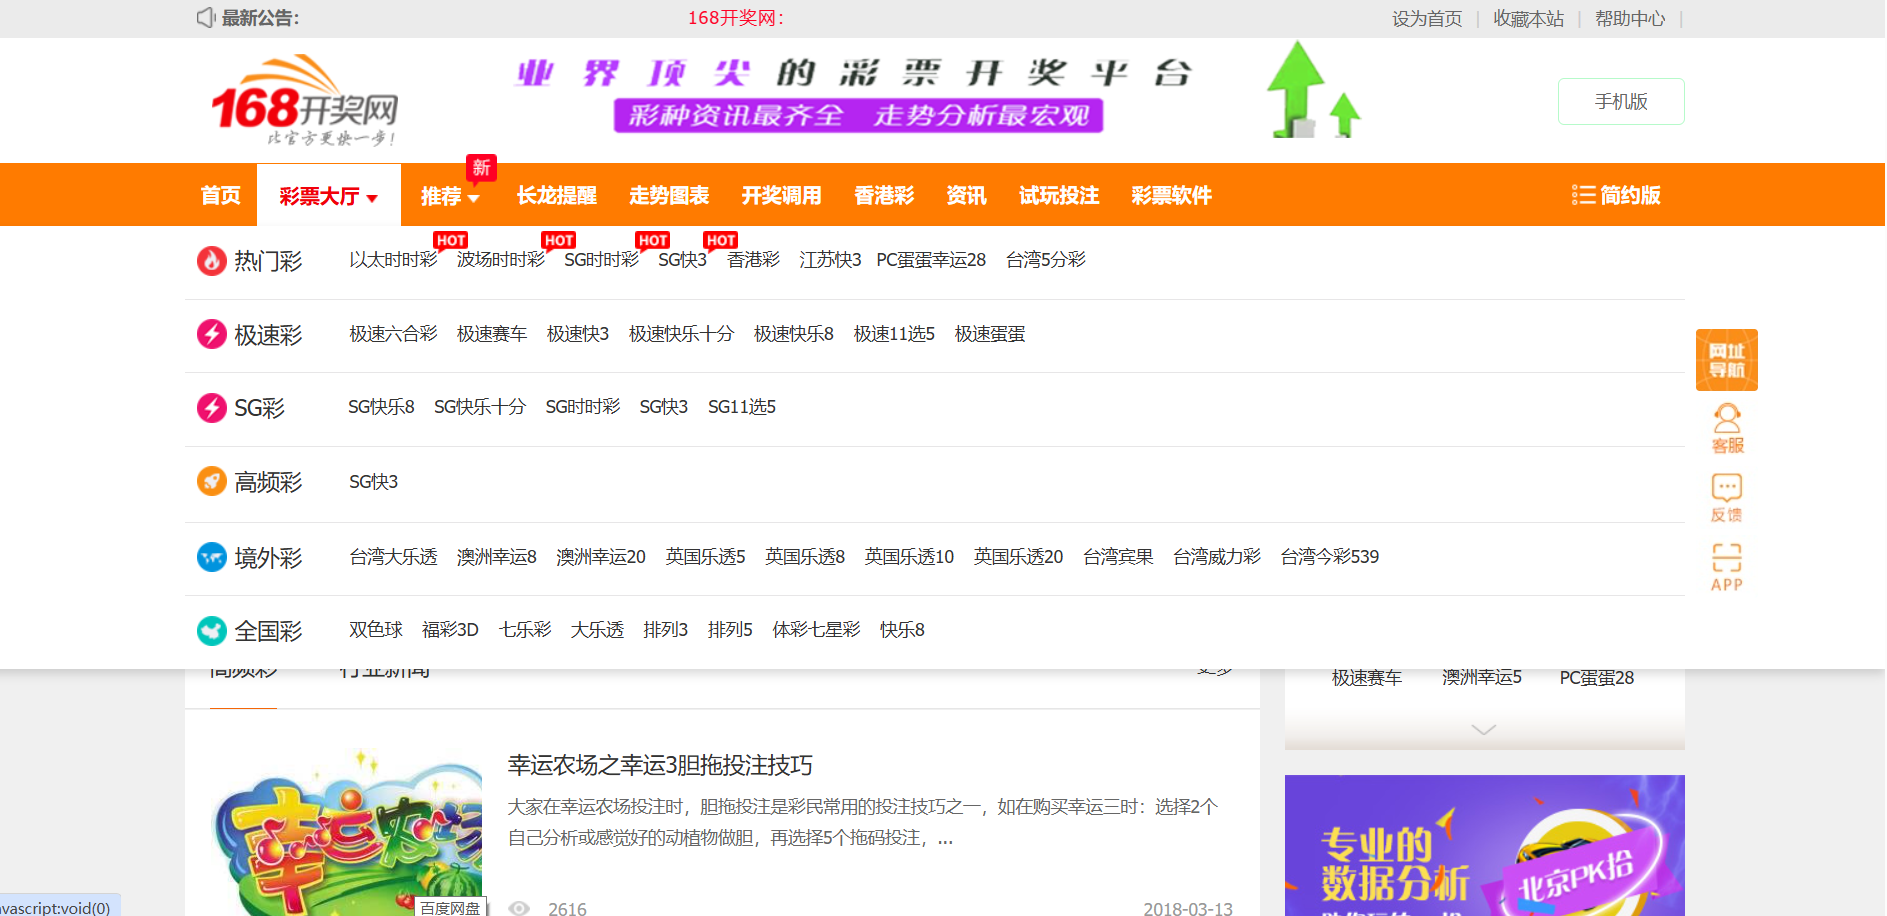Select 台湾大乐透 link

393,557
